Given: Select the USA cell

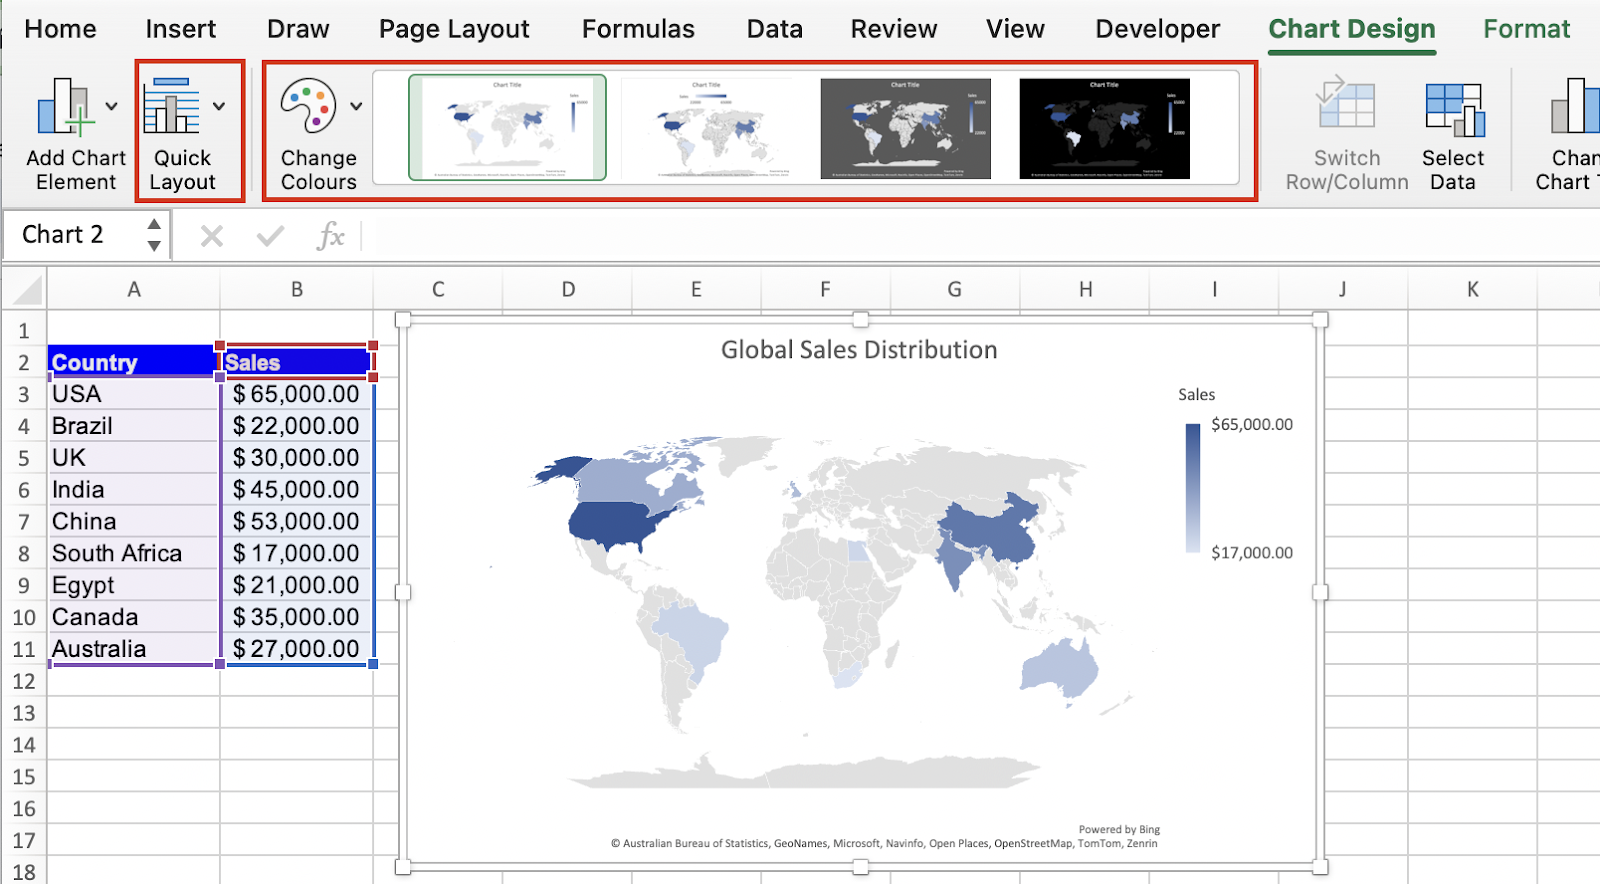Looking at the screenshot, I should coord(134,394).
